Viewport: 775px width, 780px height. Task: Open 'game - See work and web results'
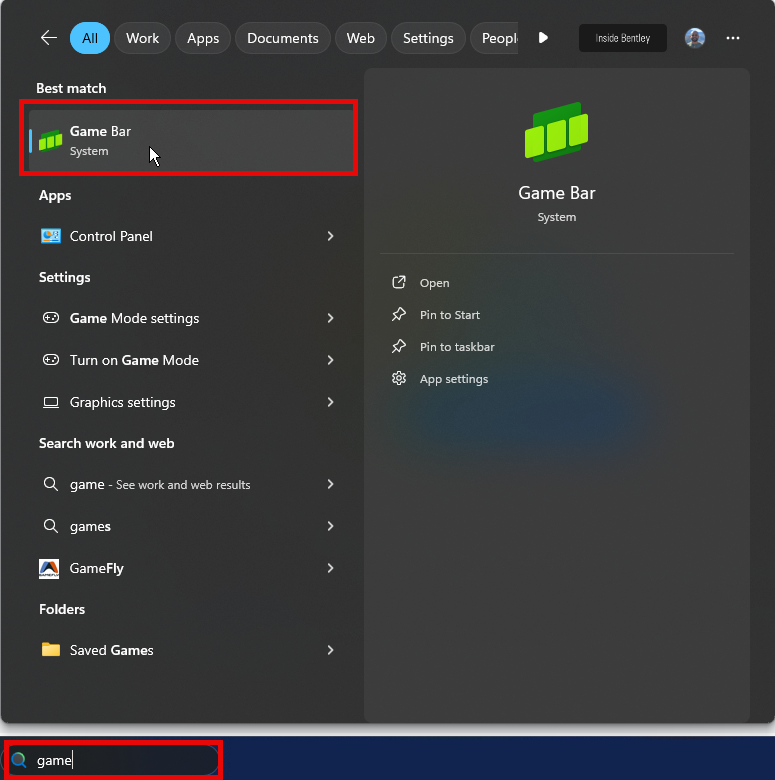[187, 485]
